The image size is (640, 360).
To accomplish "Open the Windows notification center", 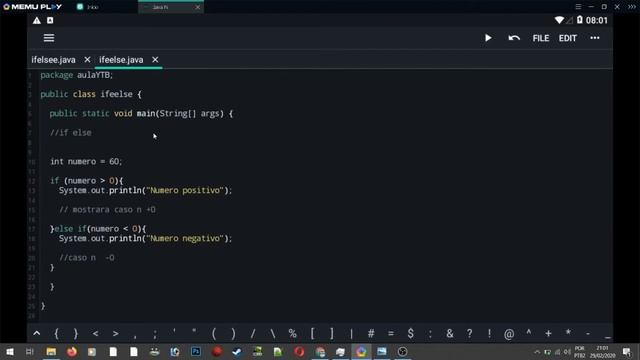I will click(x=627, y=352).
